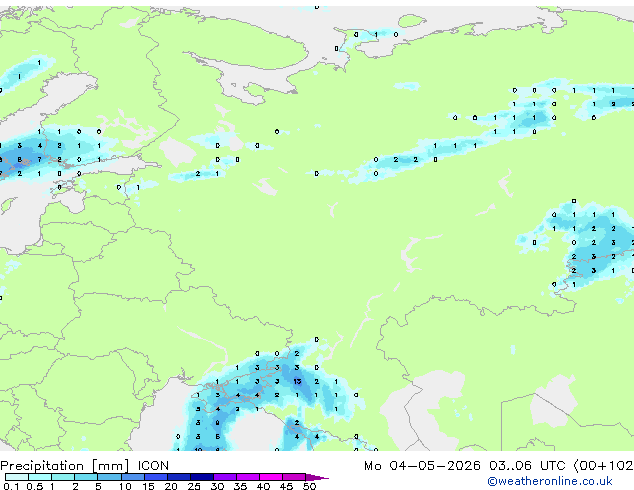Screen dimensions: 634x490
Task: Click the legend arrow tip above 50
Action: click(x=317, y=477)
